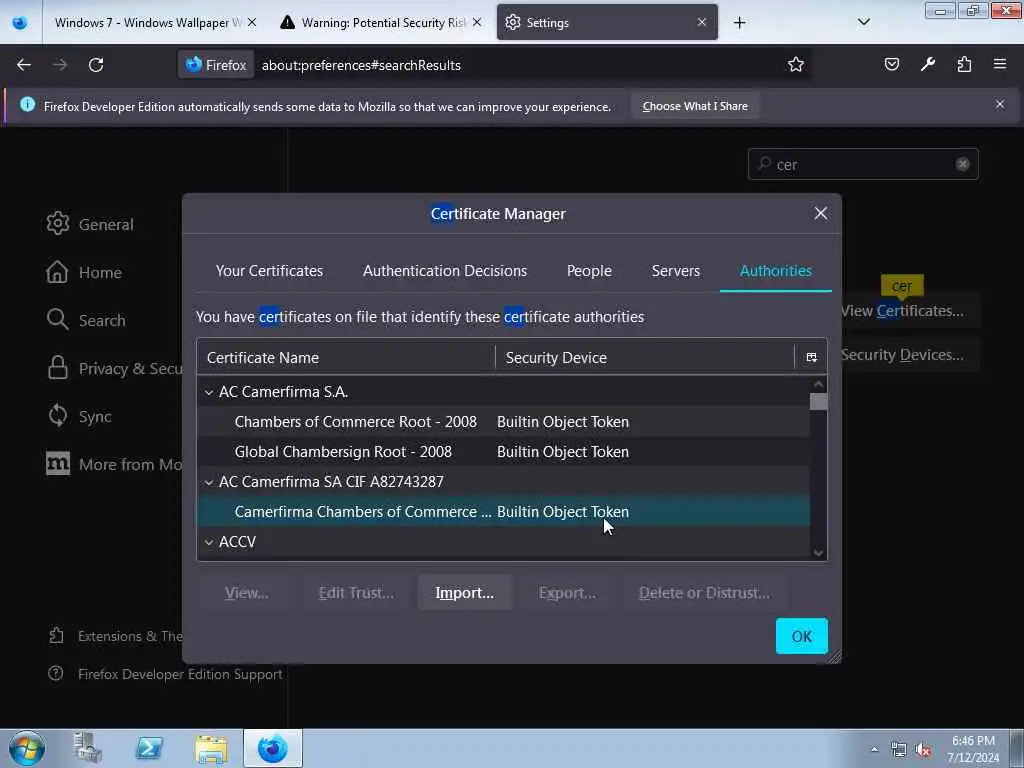Close the Windows 7 Wallpaper tab

point(252,23)
